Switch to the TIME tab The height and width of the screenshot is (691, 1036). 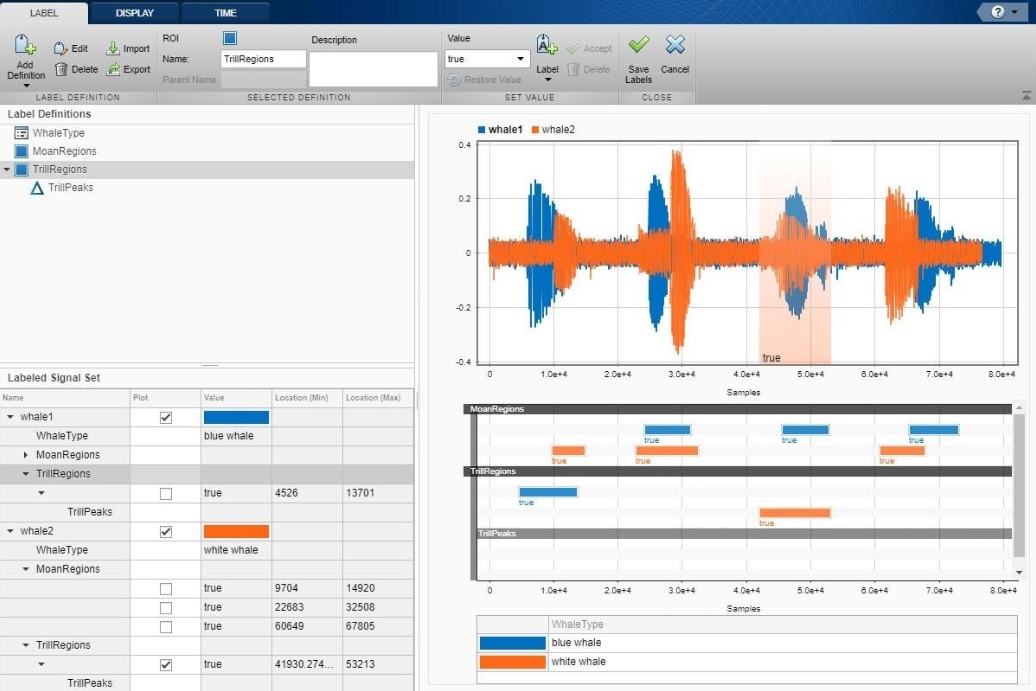click(x=225, y=13)
